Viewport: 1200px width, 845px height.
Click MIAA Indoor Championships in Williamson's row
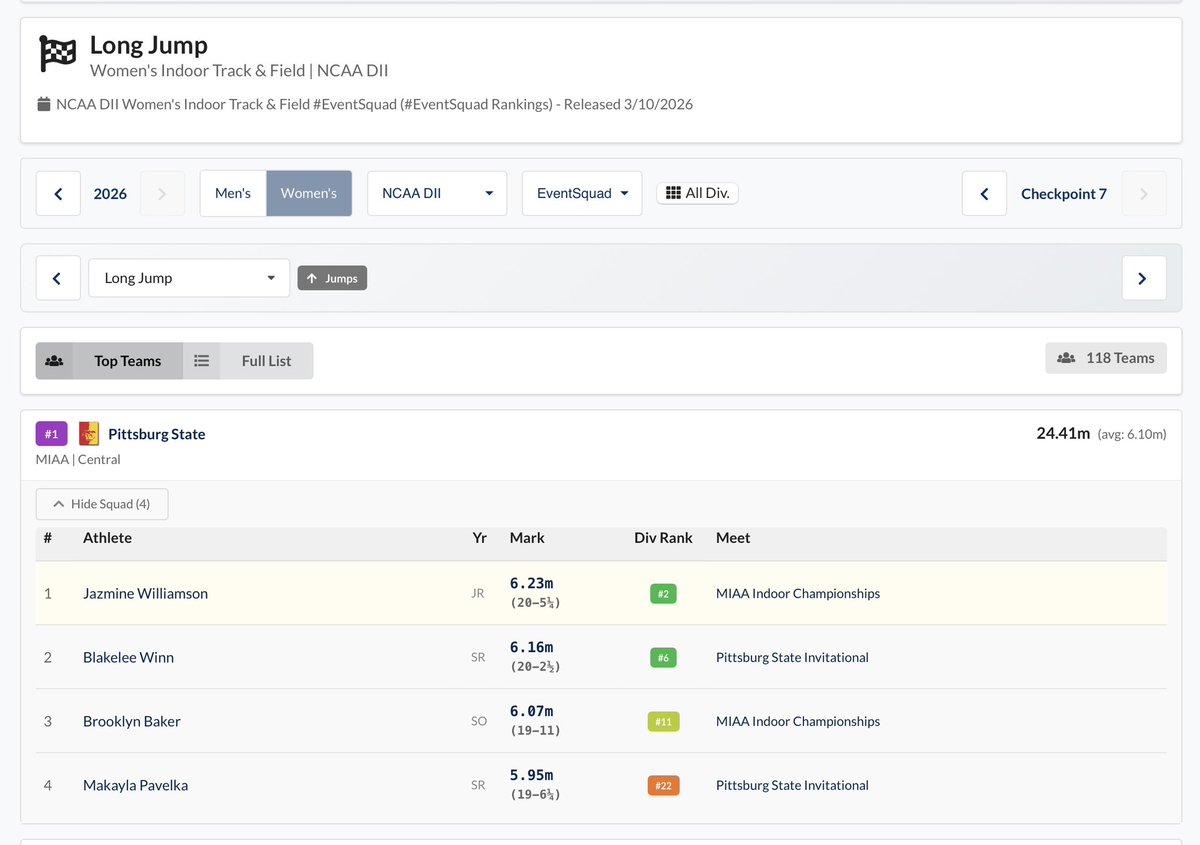click(798, 593)
